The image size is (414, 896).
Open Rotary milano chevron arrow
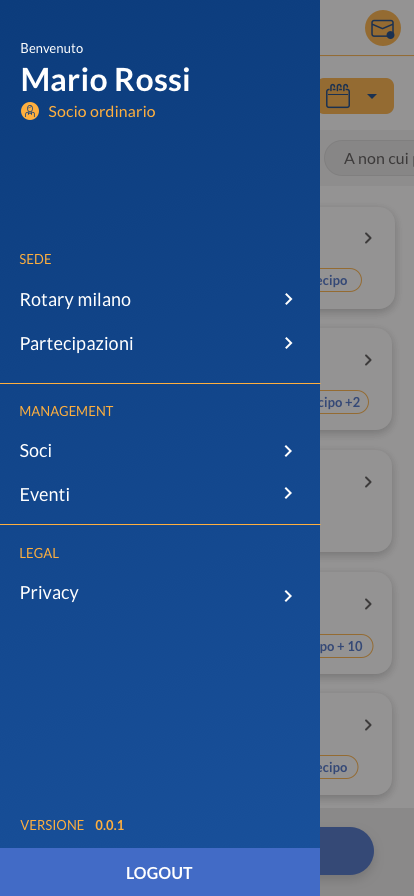pos(289,299)
